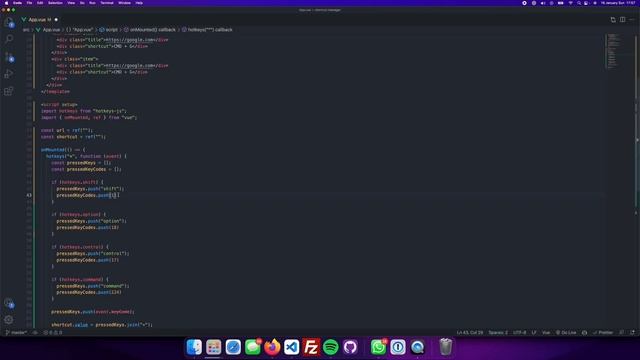Select language mode Vue in status bar
This screenshot has height=360, width=640.
(x=546, y=333)
